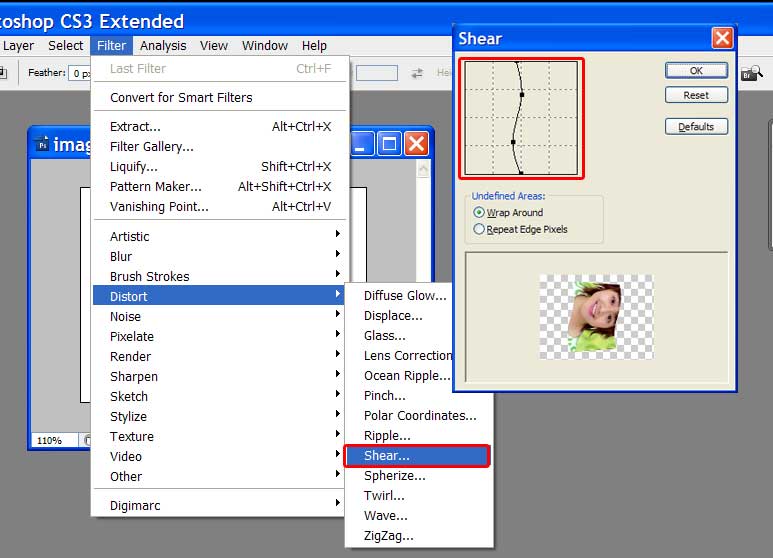Click upper control point on shear curve
This screenshot has height=558, width=773.
tap(522, 95)
